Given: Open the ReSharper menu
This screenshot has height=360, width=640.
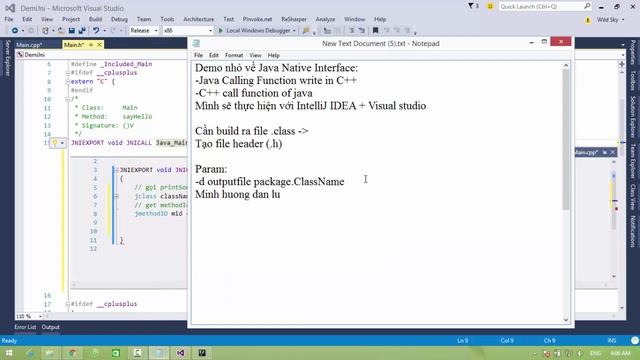Looking at the screenshot, I should tap(294, 19).
